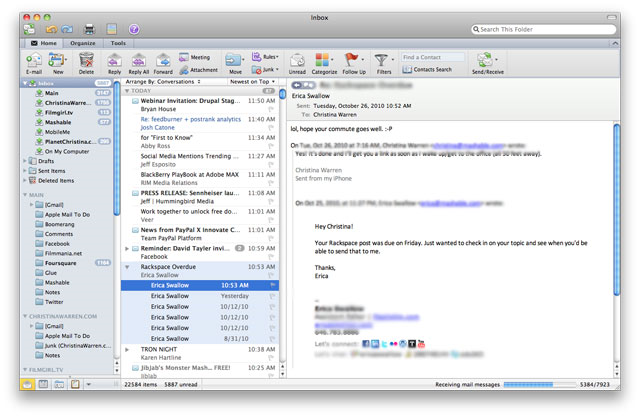Screen dimensions: 640x417
Task: Flag message with Follow Up
Action: coord(354,64)
